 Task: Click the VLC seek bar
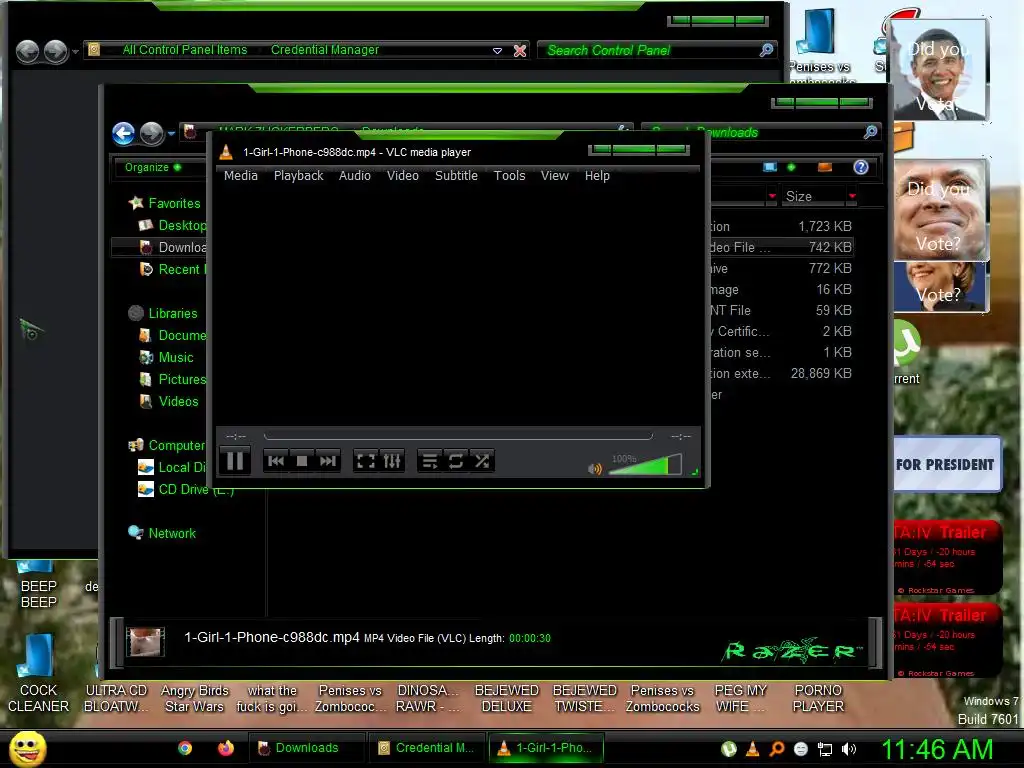(458, 436)
